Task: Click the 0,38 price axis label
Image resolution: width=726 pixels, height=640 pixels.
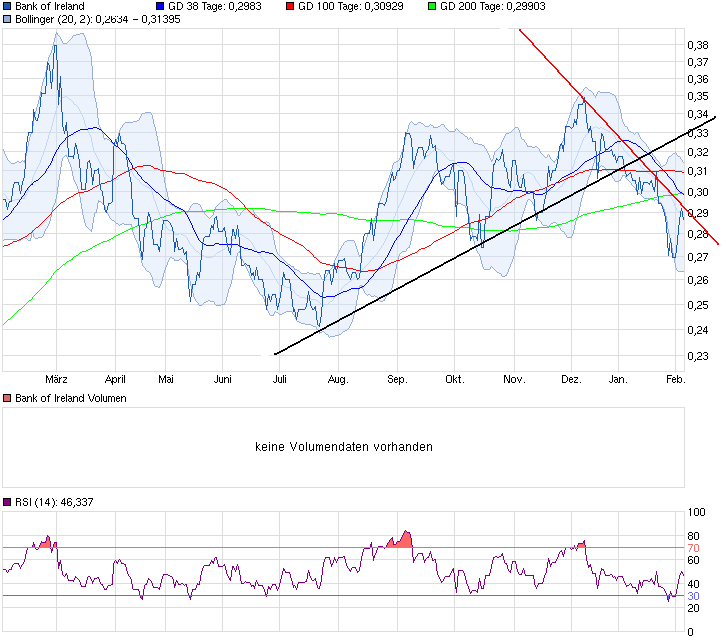Action: pos(697,45)
